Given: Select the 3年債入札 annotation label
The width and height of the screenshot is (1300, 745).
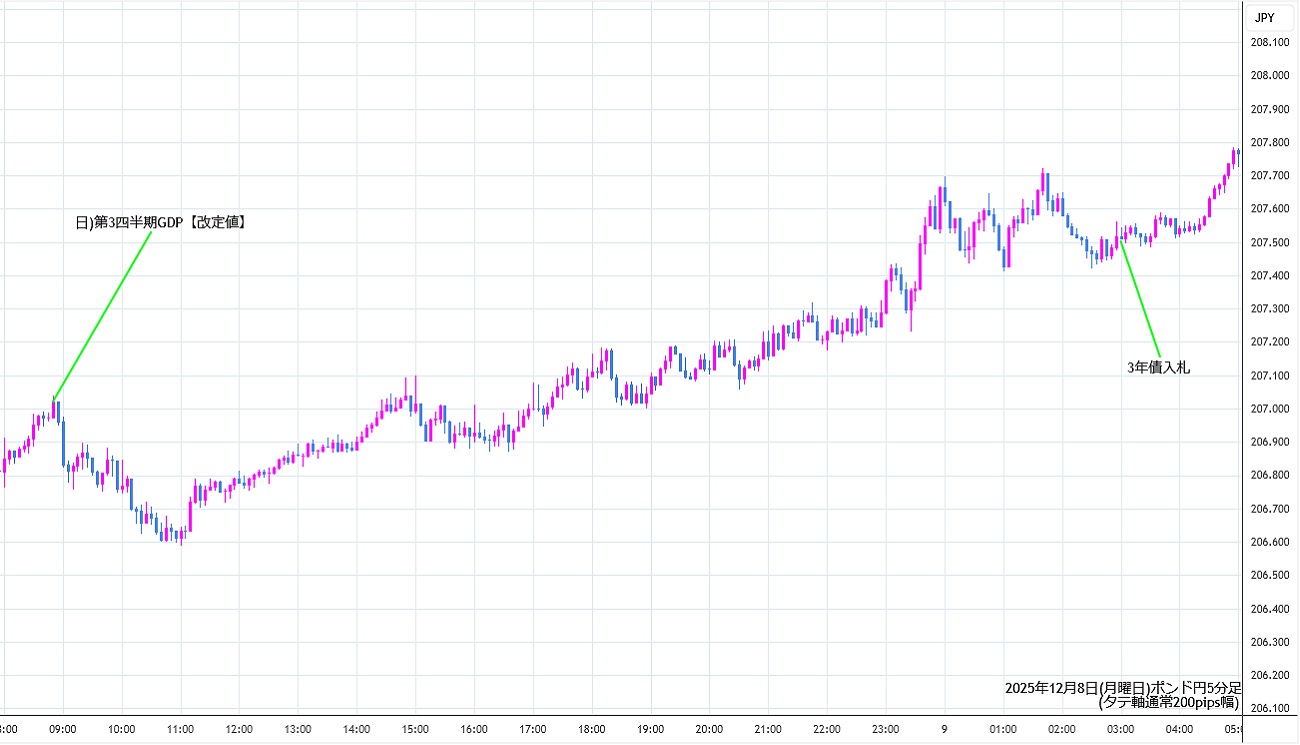Looking at the screenshot, I should 1158,368.
